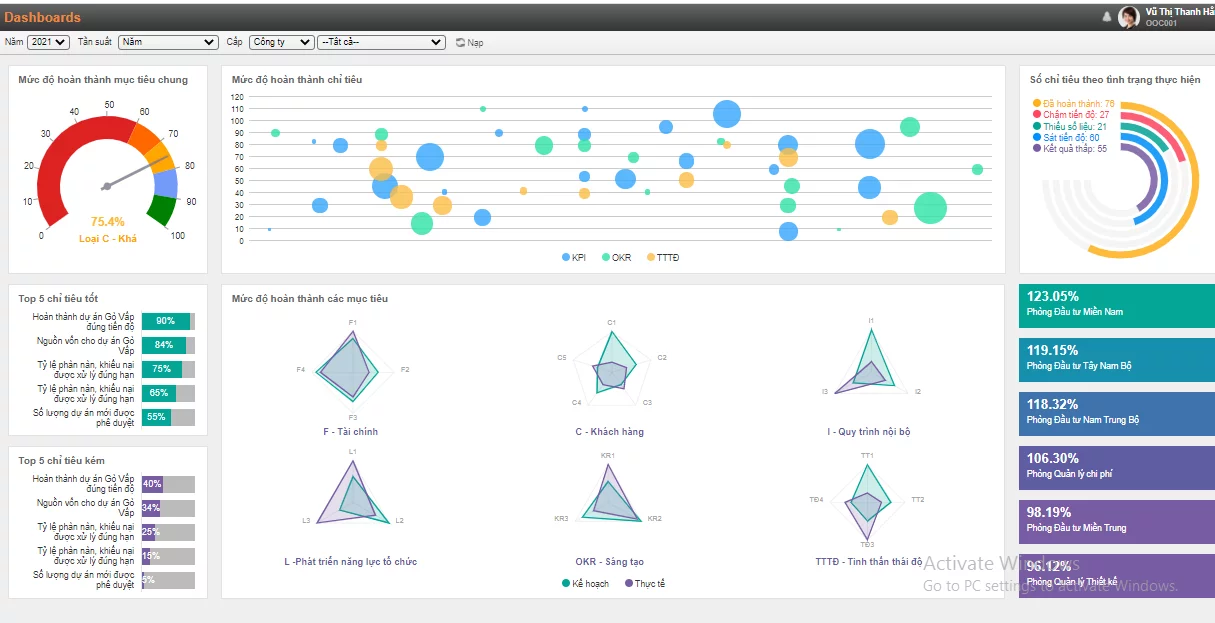Image resolution: width=1215 pixels, height=623 pixels.
Task: Open the Phòng Đầu tư Miền Nam tile
Action: [x=1116, y=305]
